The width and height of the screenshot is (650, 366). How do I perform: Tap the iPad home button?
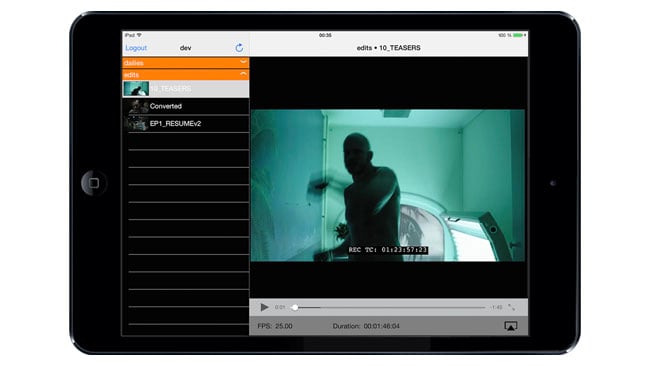click(x=94, y=183)
